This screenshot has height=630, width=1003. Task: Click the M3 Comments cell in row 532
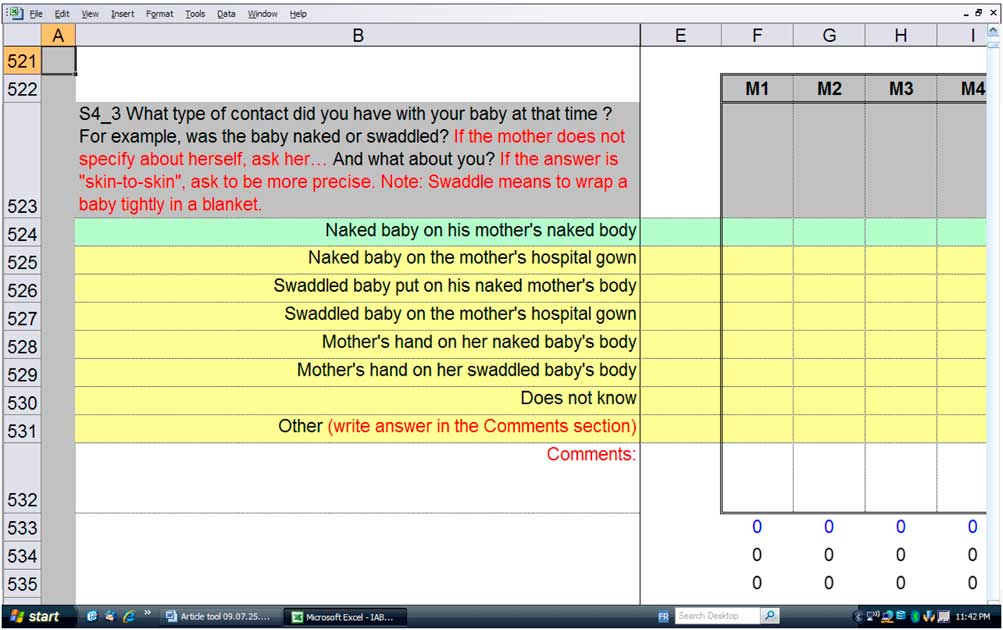[901, 477]
